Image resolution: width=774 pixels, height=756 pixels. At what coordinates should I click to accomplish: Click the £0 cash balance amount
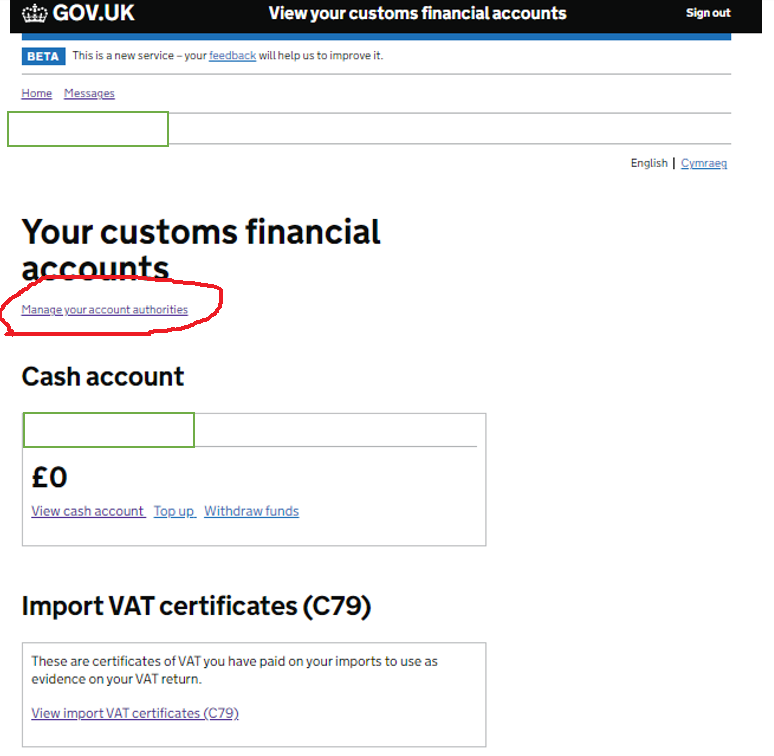point(50,477)
